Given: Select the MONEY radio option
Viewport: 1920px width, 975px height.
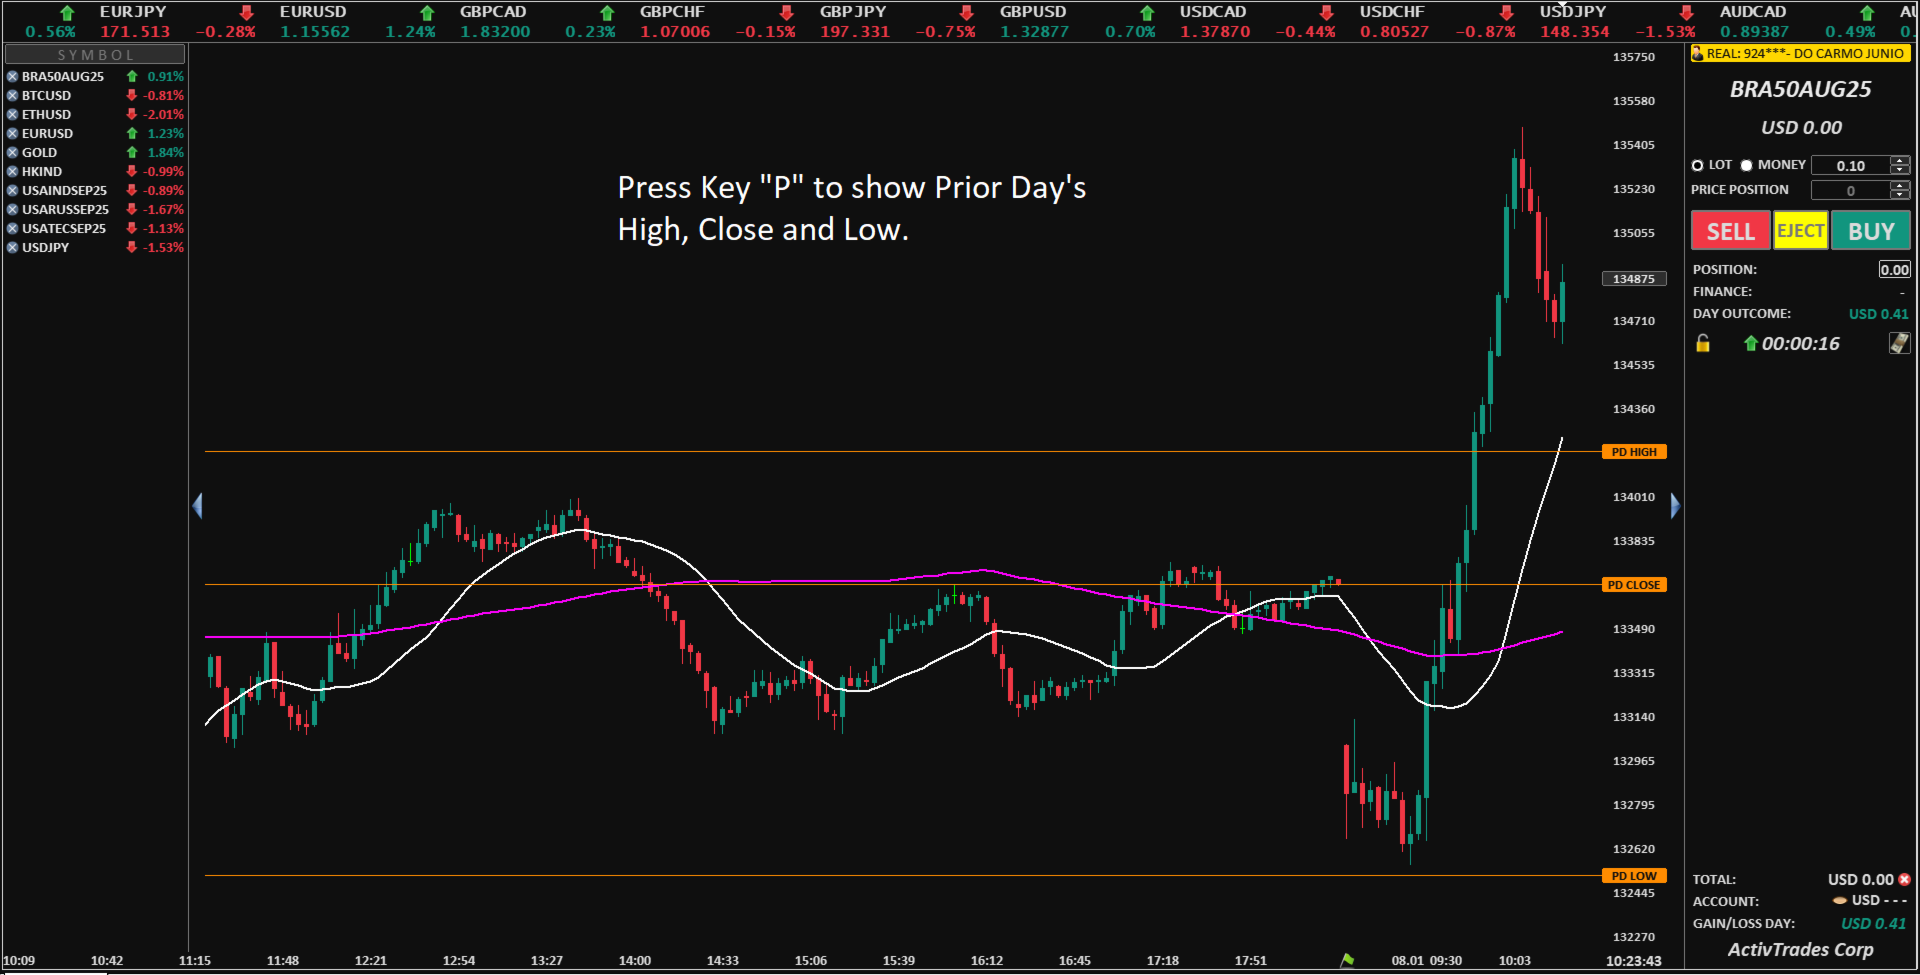Looking at the screenshot, I should (x=1746, y=166).
